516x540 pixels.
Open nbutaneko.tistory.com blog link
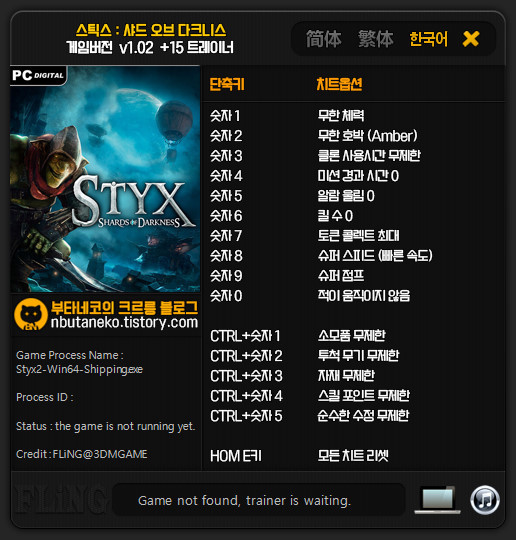[124, 323]
